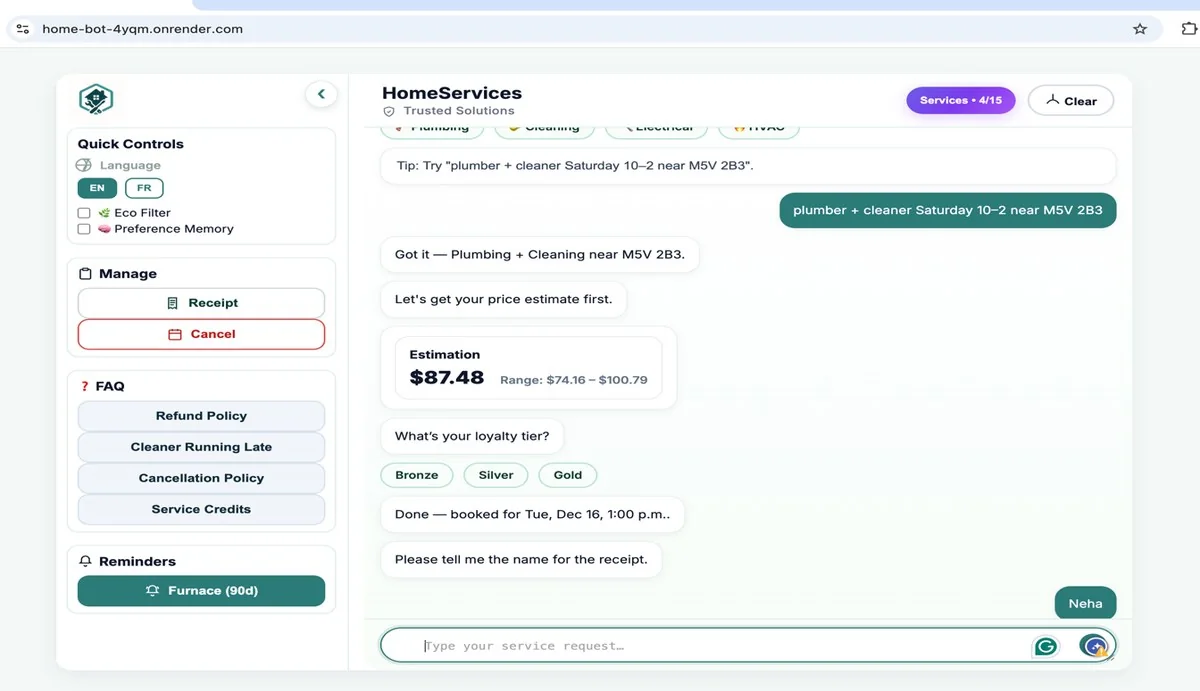This screenshot has height=691, width=1200.
Task: Switch language to FR
Action: [144, 188]
